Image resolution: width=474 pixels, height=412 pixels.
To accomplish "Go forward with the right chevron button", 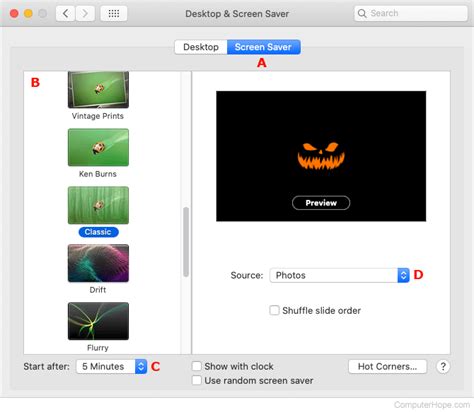I will pos(85,14).
